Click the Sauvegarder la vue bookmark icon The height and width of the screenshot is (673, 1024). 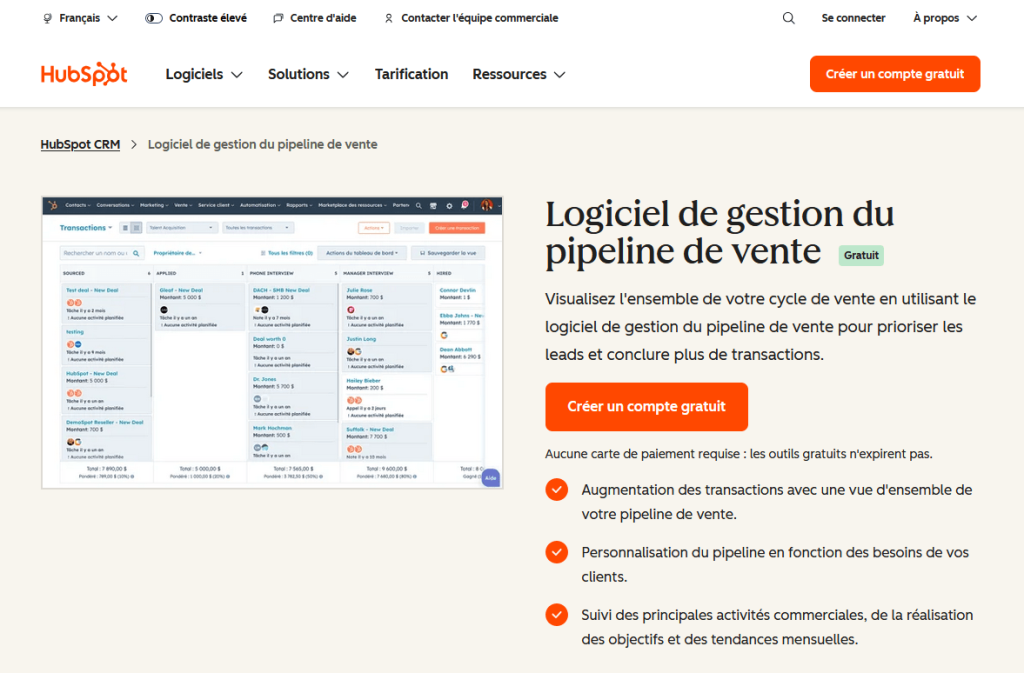pos(421,252)
